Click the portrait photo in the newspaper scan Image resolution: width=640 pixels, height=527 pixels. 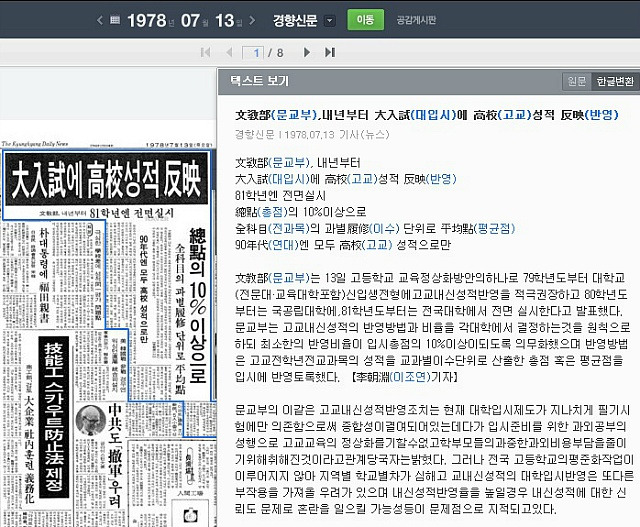point(91,420)
